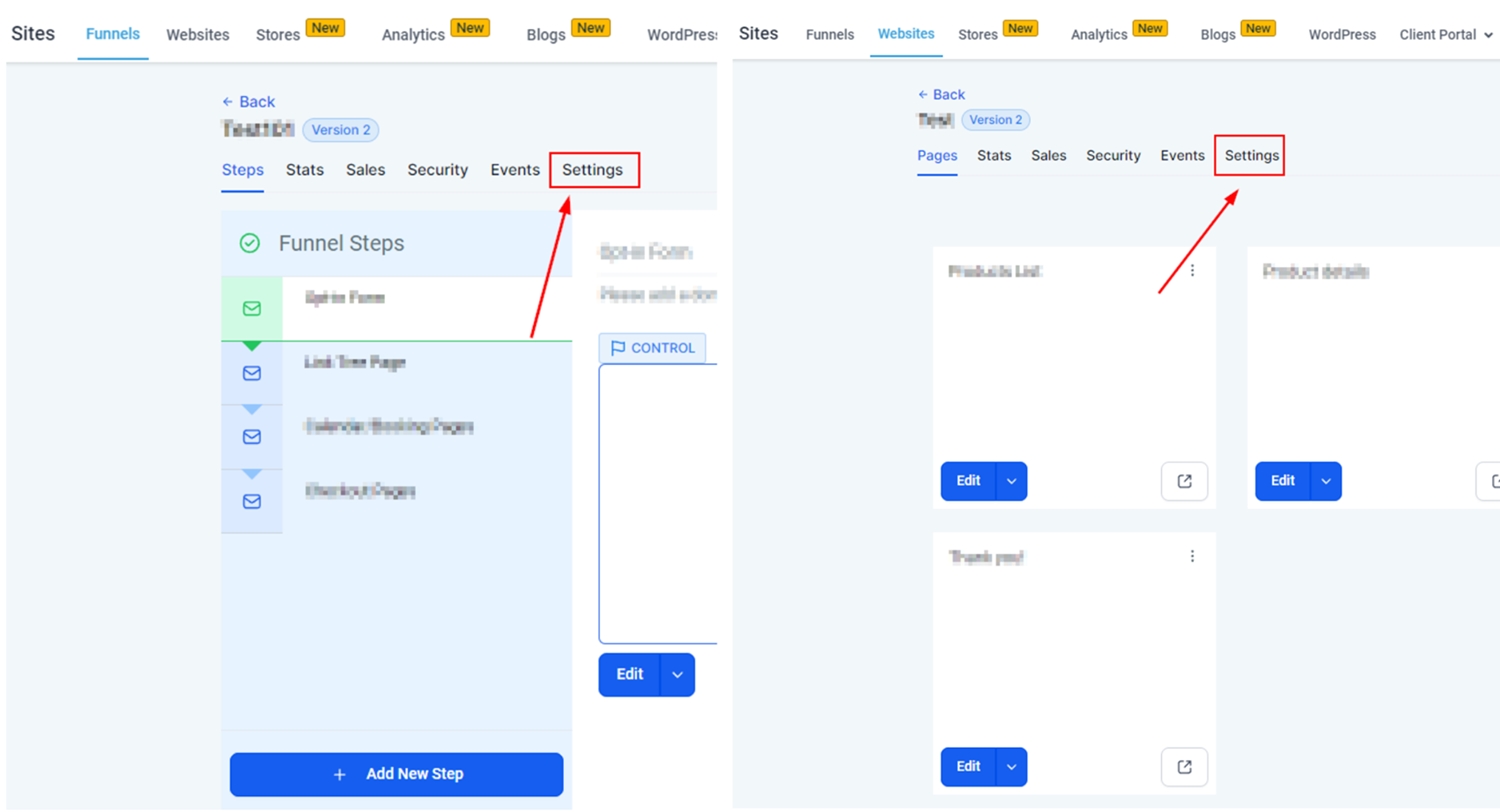Open the Settings tab in the funnel view
The width and height of the screenshot is (1500, 812).
592,170
